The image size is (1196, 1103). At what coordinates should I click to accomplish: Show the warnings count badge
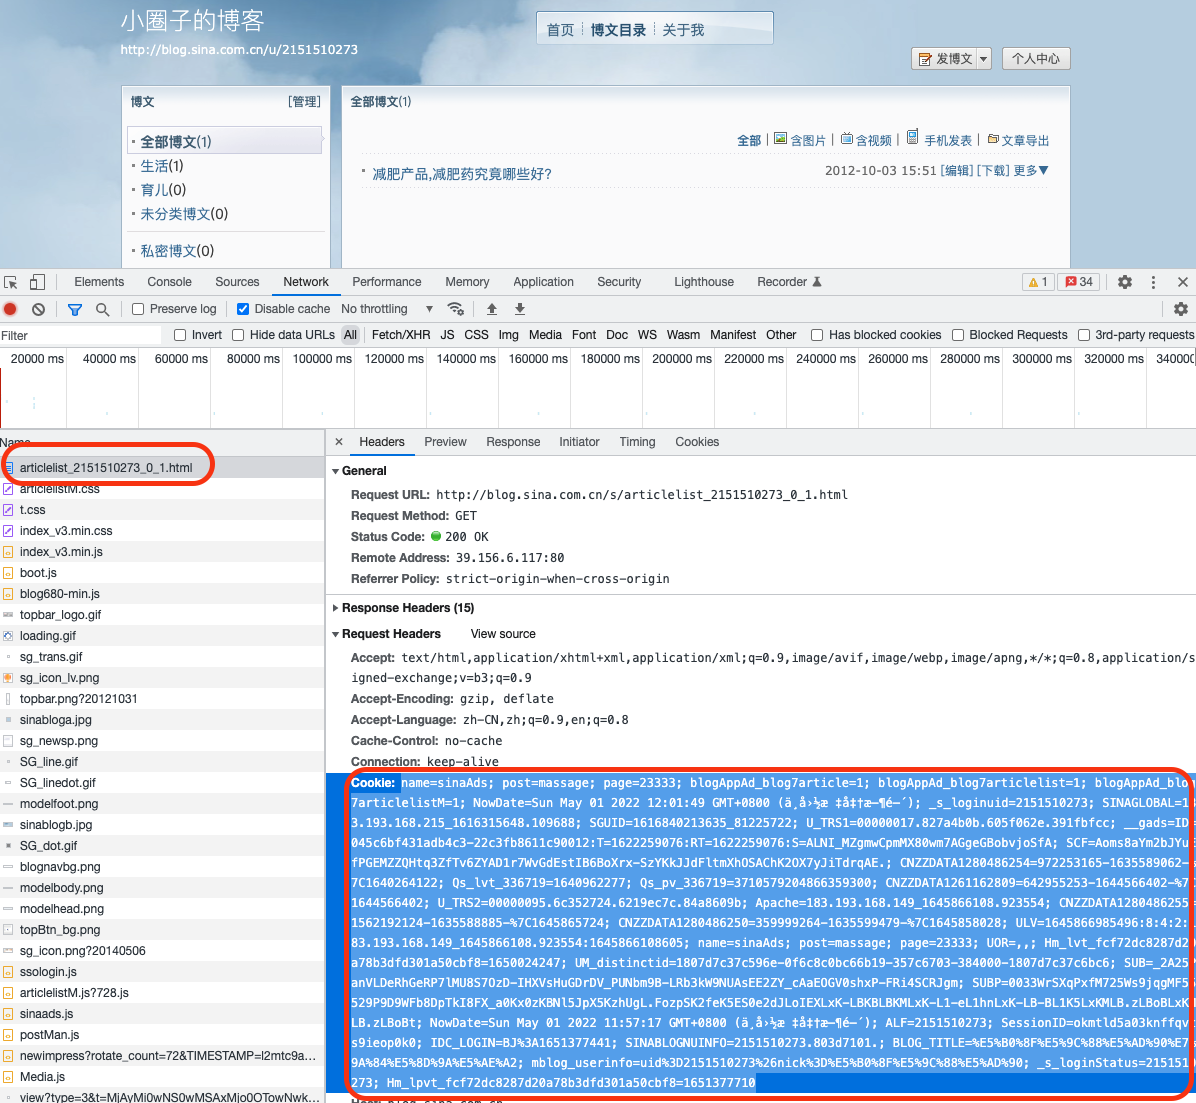1038,282
